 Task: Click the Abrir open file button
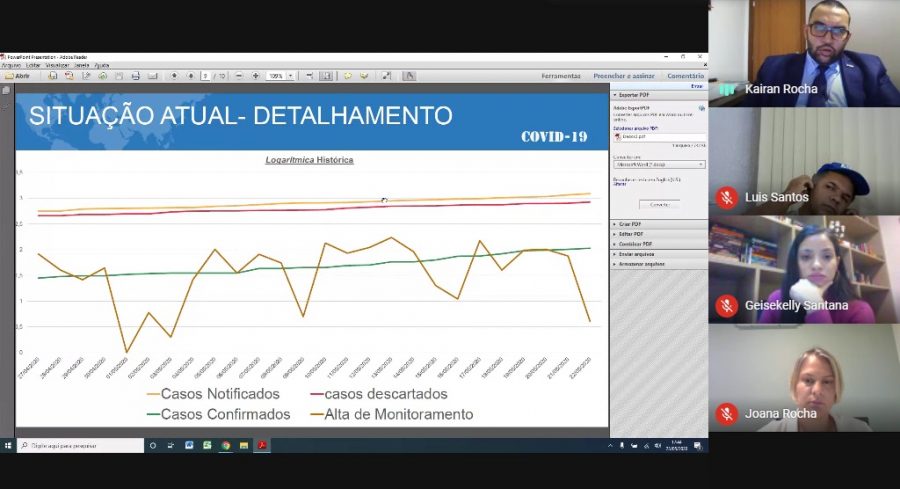(17, 76)
